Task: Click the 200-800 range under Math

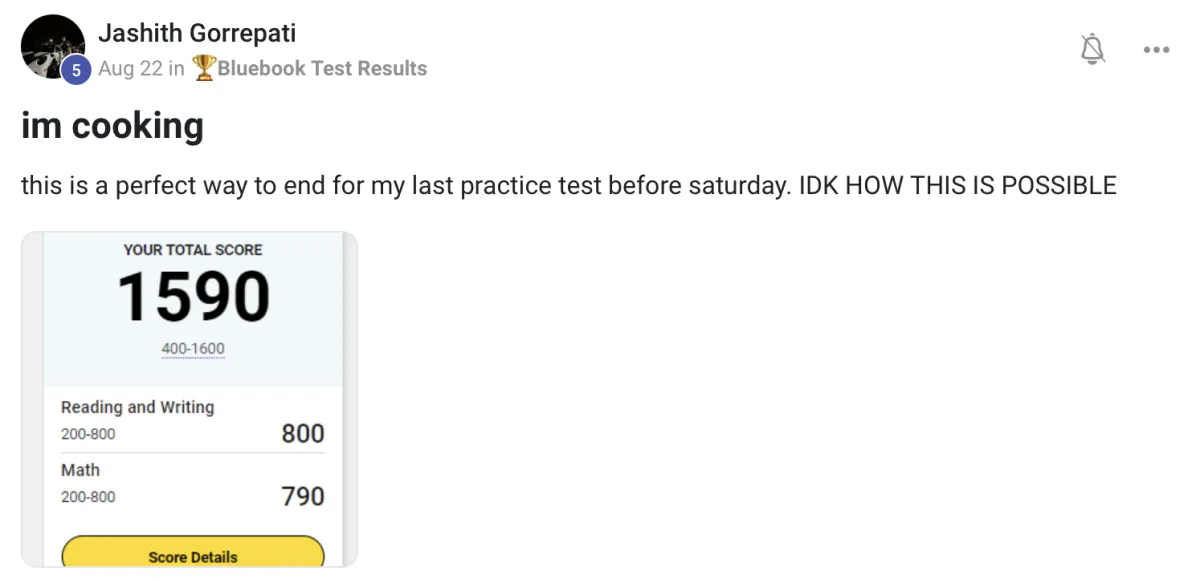Action: [88, 497]
